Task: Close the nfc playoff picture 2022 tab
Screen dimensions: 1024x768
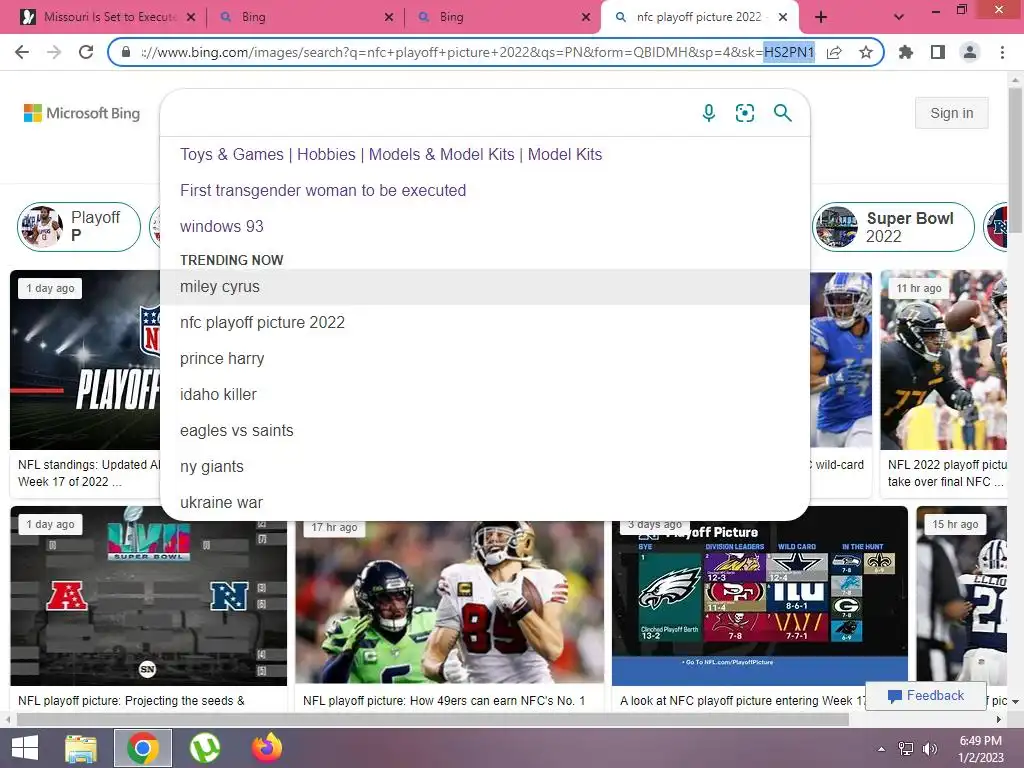Action: click(783, 17)
